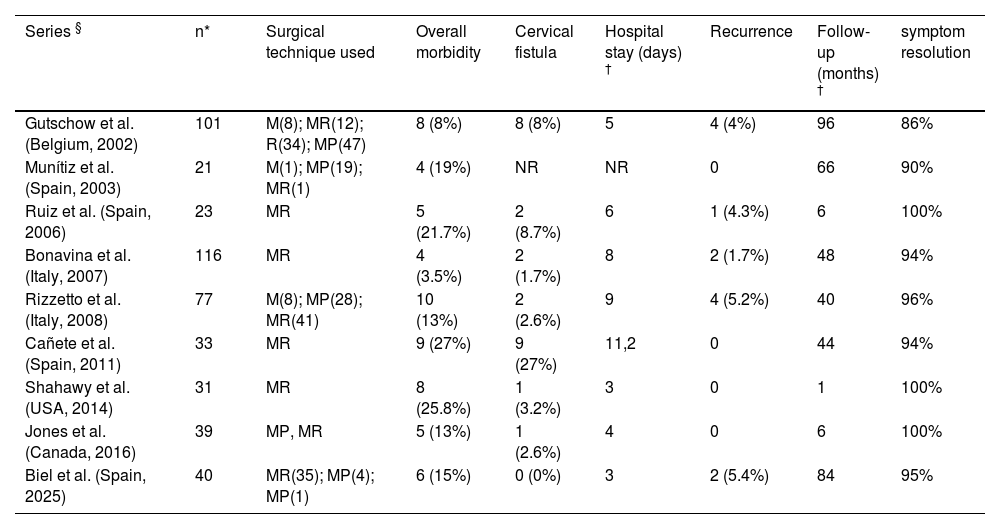
Task: Click the Bonavina et al. (Italy, 2007) cell
Action: (x=78, y=264)
